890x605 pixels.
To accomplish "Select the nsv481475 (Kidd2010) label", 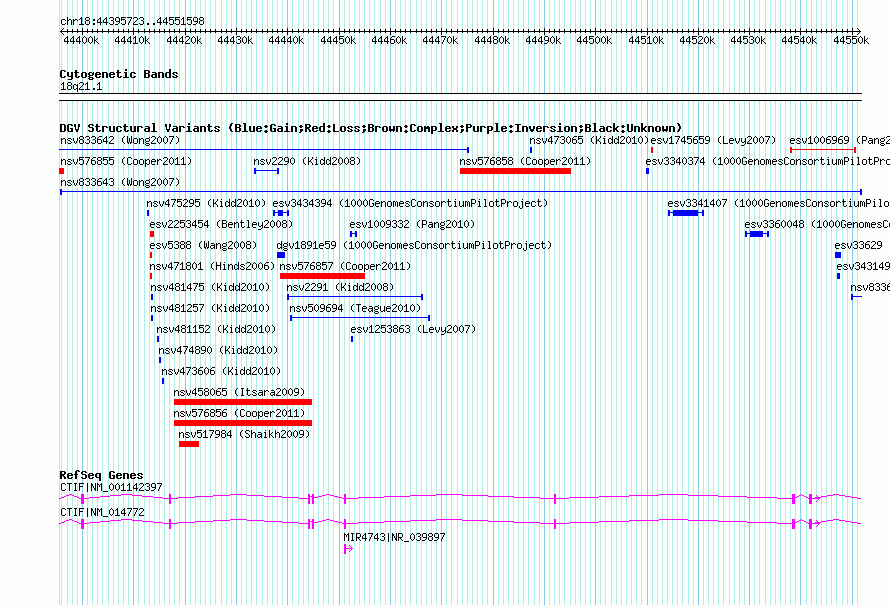I will tap(210, 287).
